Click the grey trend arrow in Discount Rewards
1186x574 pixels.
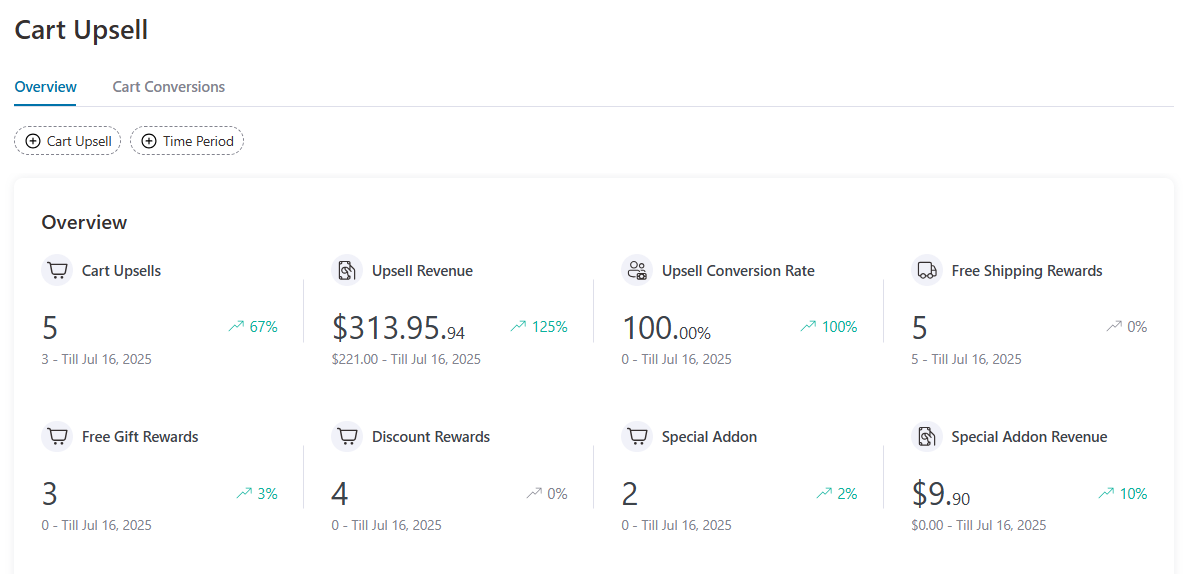tap(534, 493)
